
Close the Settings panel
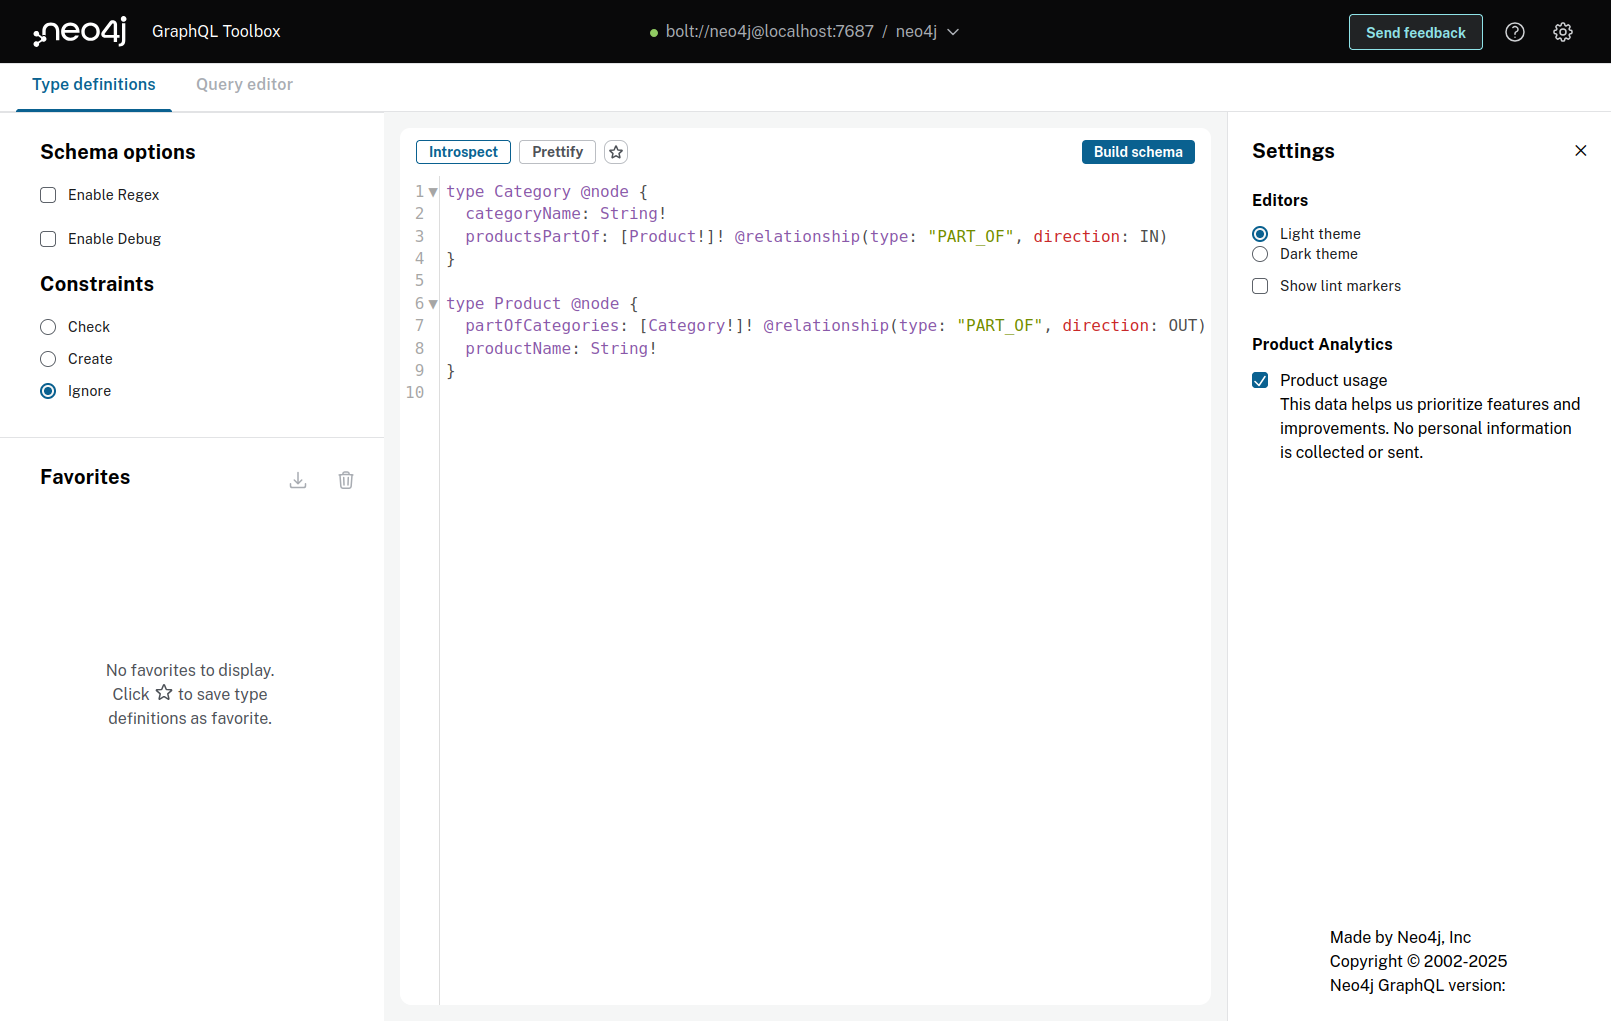[1581, 151]
